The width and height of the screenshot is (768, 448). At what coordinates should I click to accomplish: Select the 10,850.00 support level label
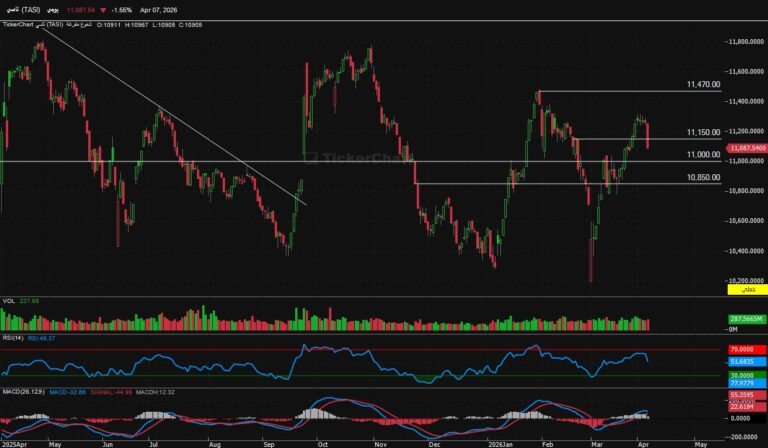pyautogui.click(x=703, y=177)
